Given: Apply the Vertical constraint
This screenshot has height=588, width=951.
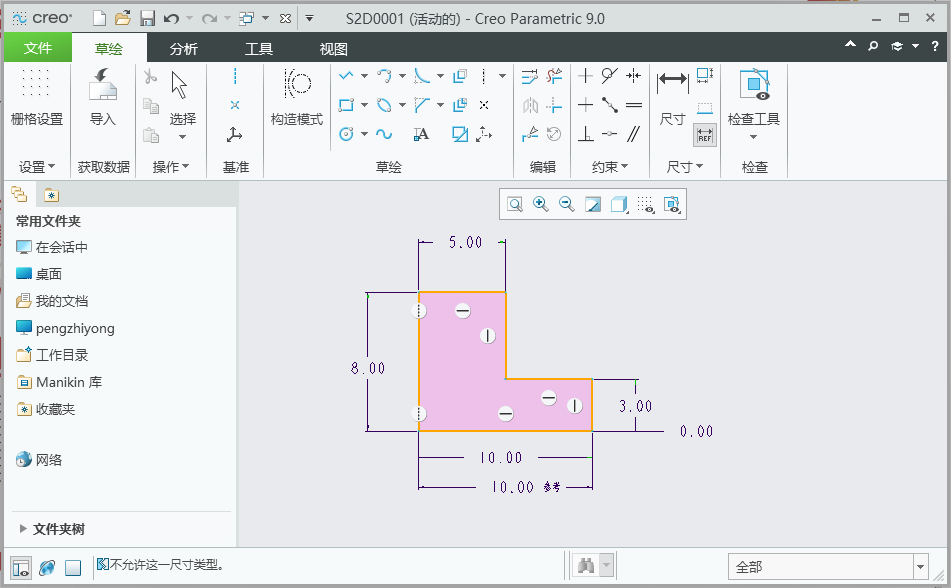Looking at the screenshot, I should 585,76.
